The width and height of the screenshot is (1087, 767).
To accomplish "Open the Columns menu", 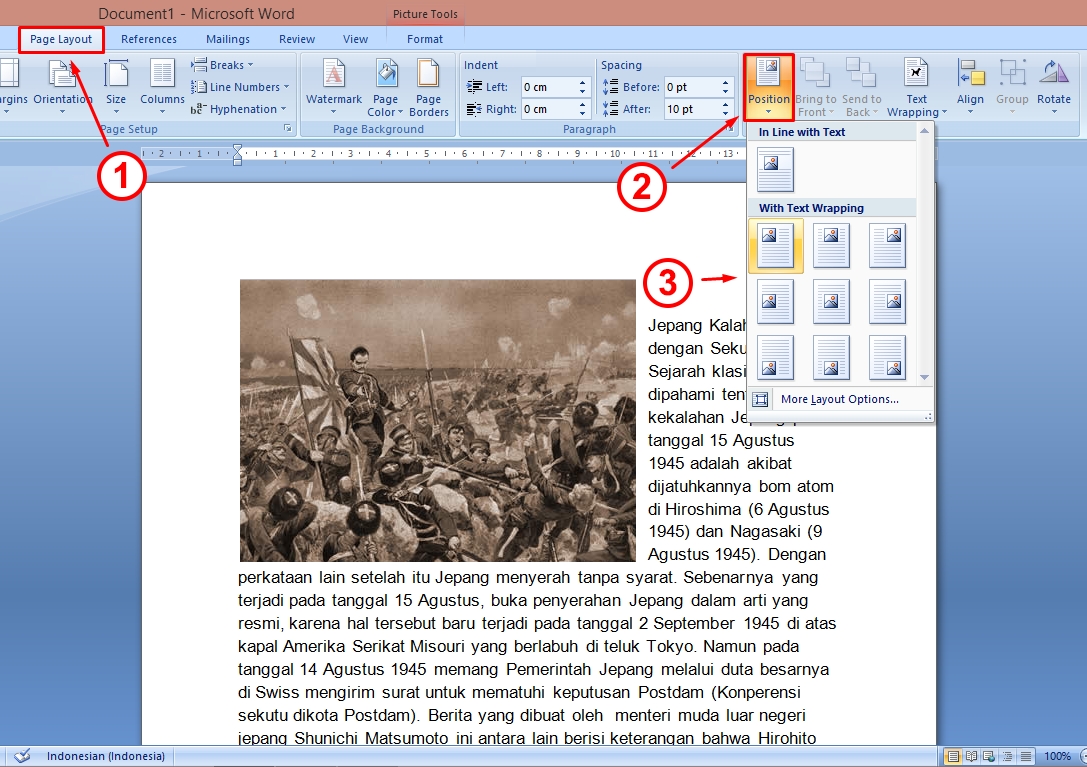I will click(162, 86).
